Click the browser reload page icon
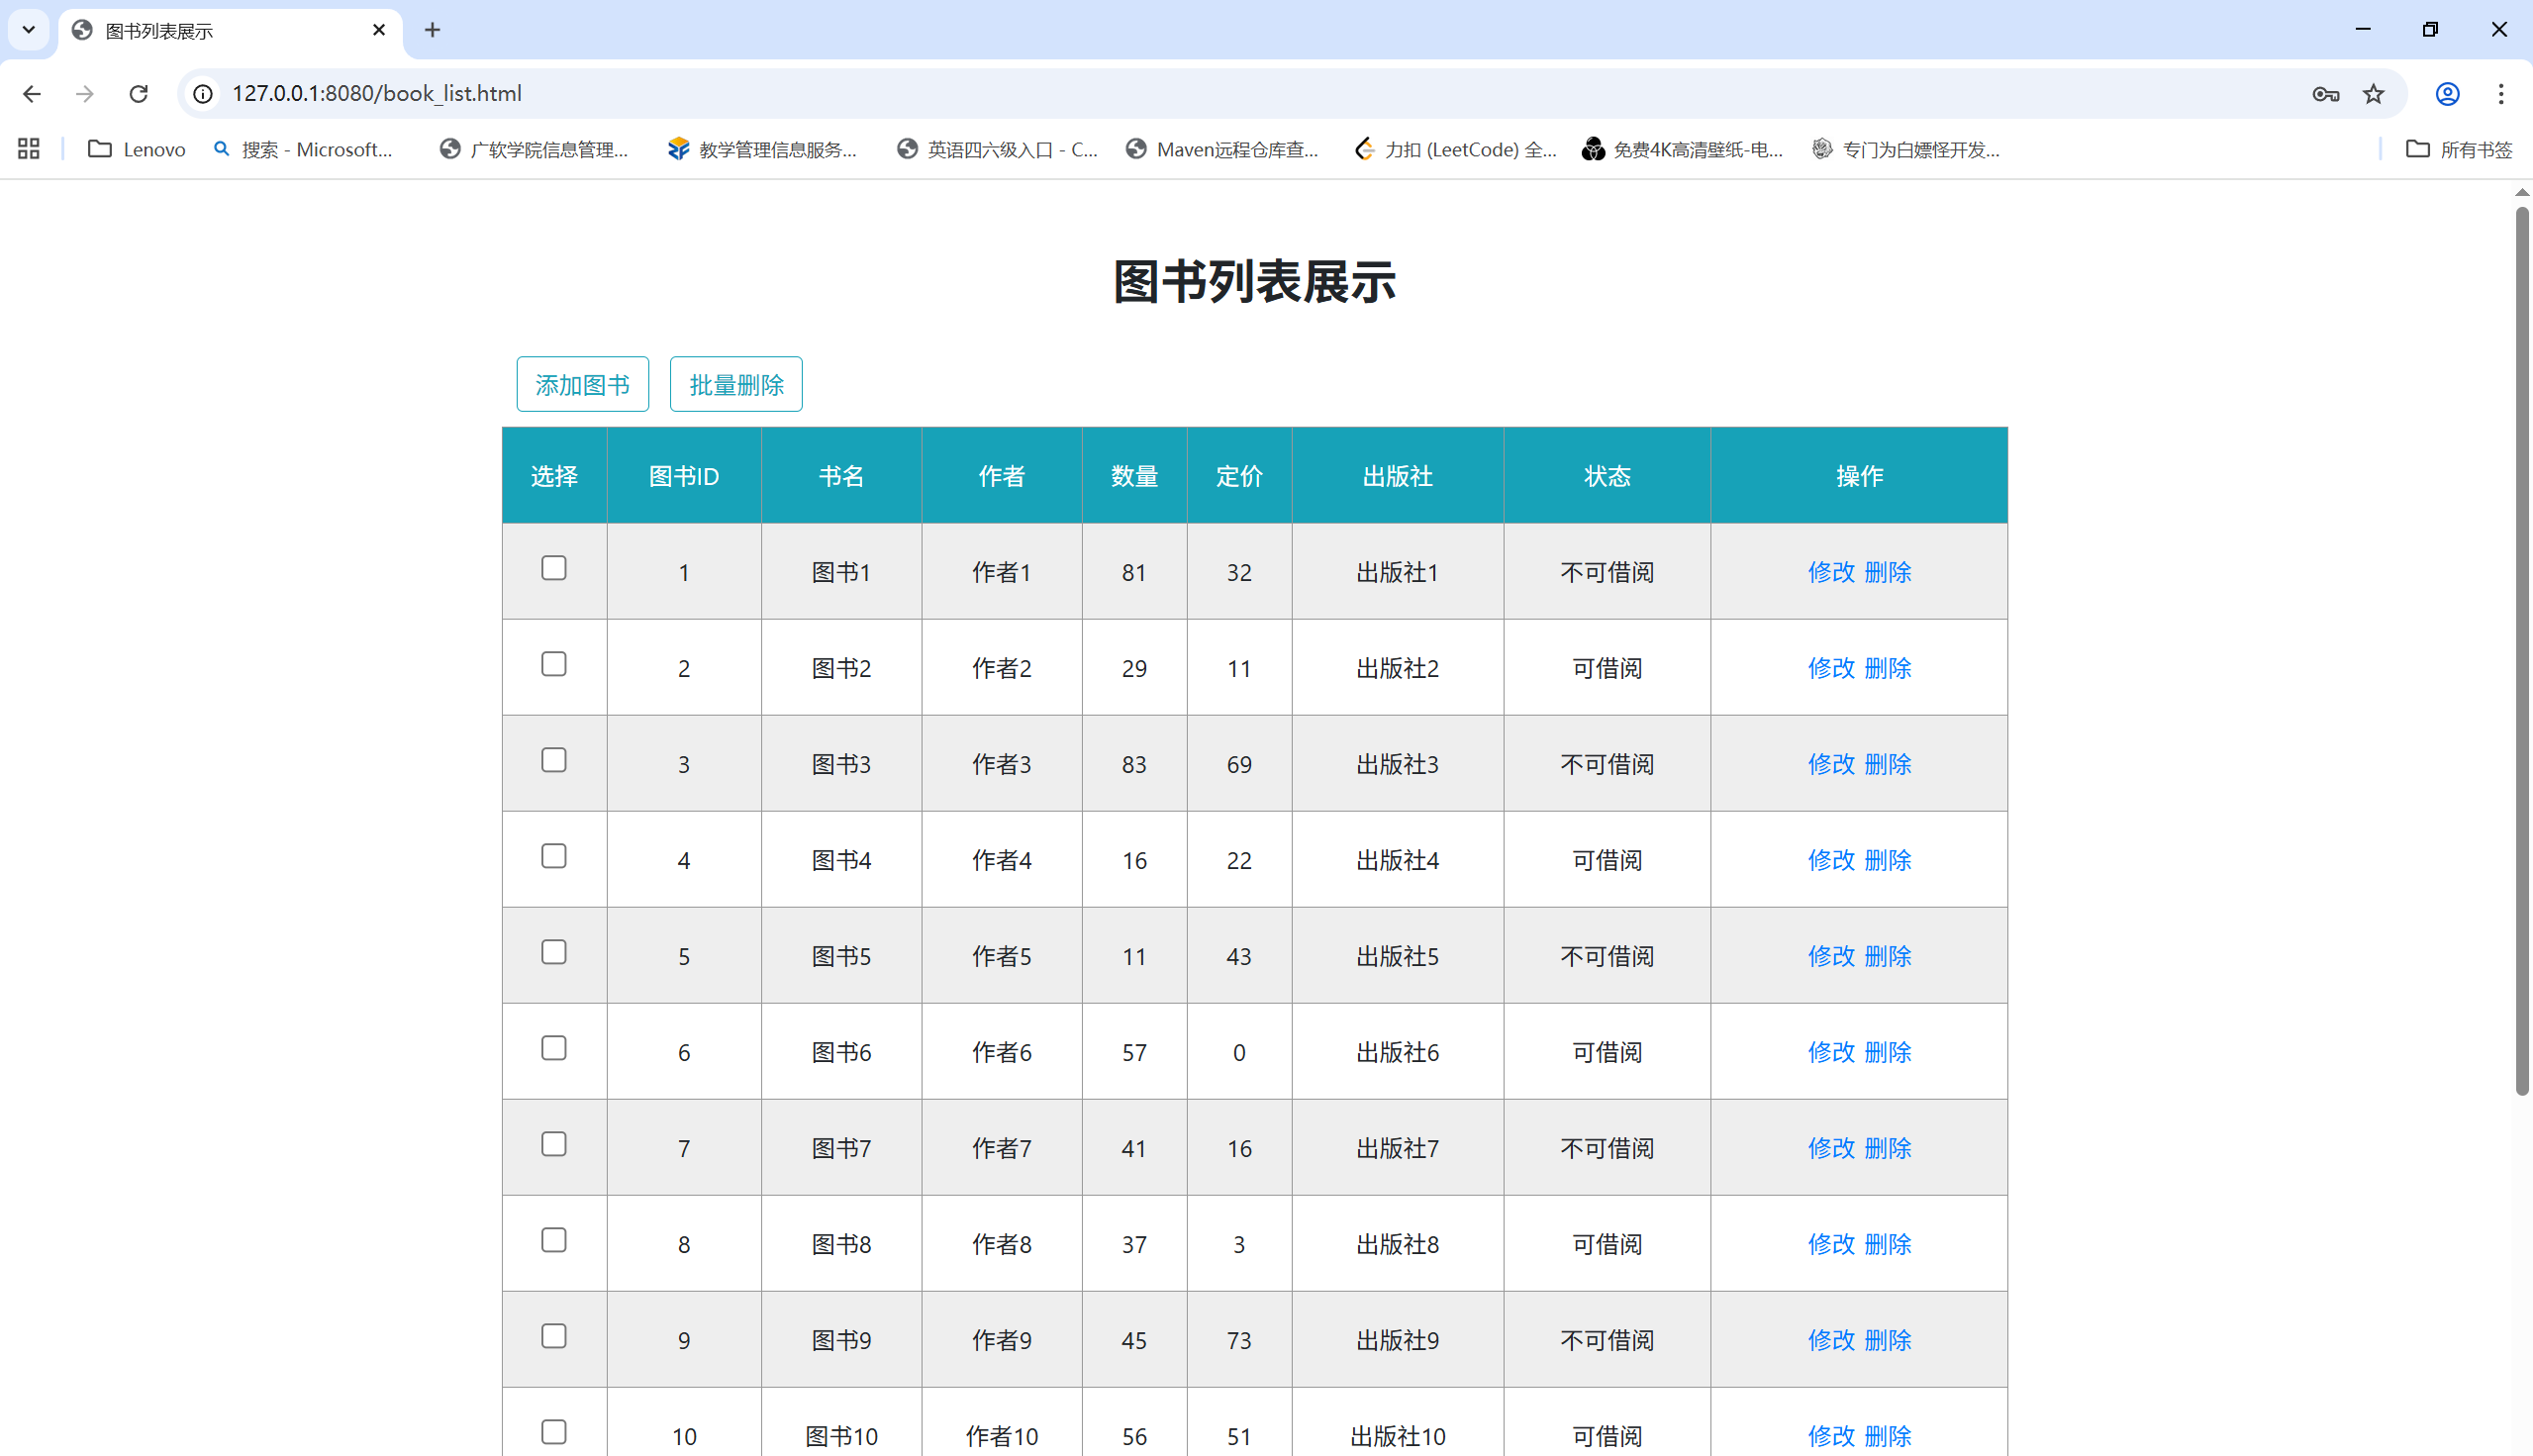This screenshot has width=2533, height=1456. [x=138, y=93]
